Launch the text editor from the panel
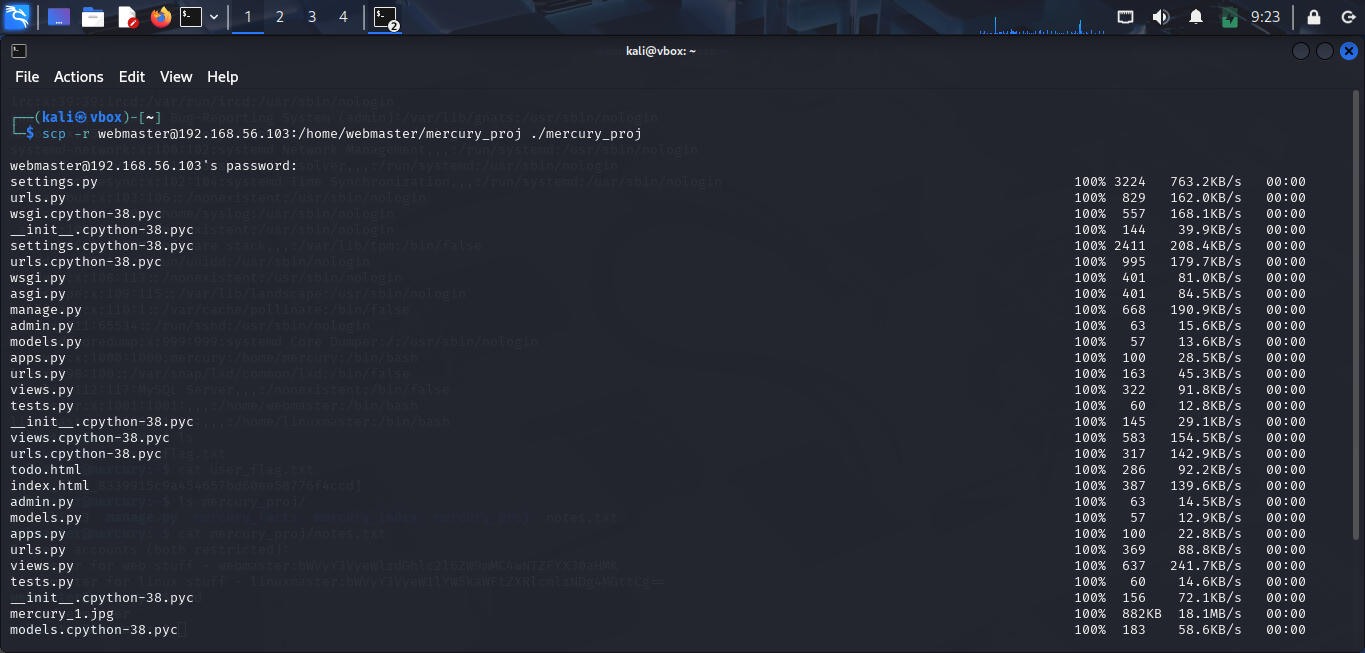 pyautogui.click(x=127, y=17)
